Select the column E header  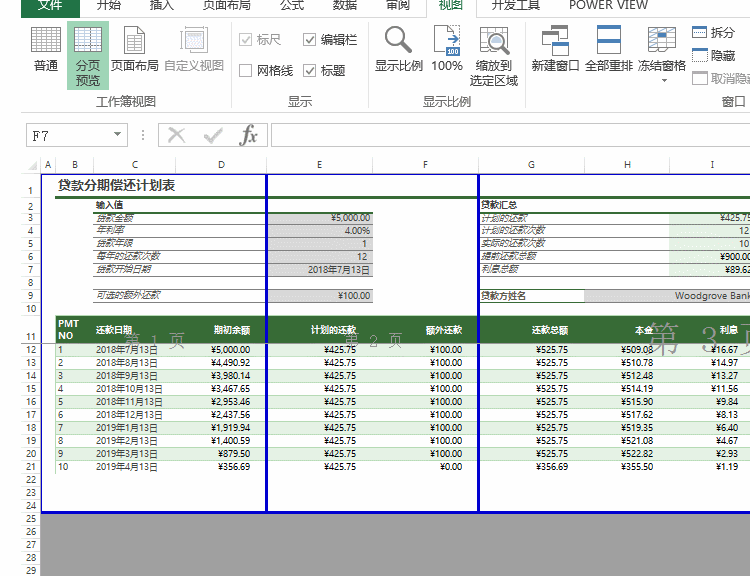point(319,165)
